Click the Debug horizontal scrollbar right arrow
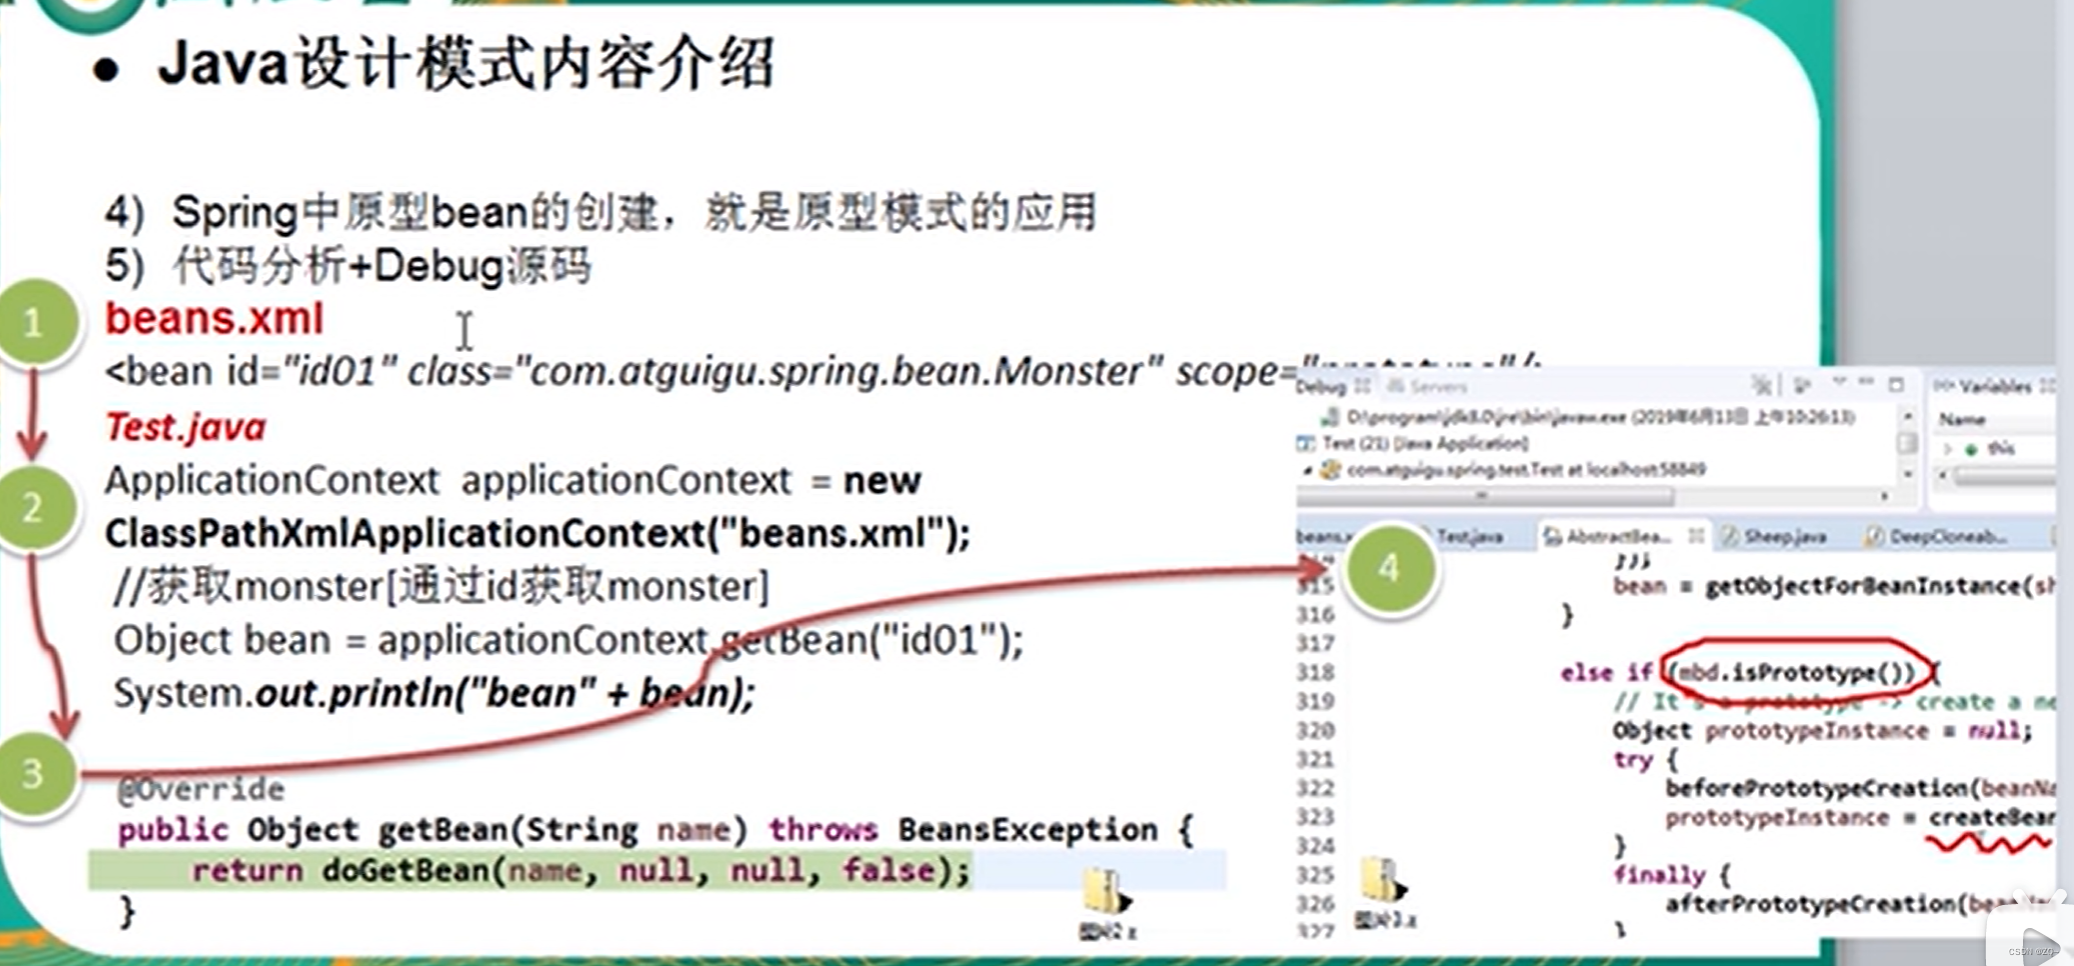The image size is (2074, 966). [x=1885, y=496]
